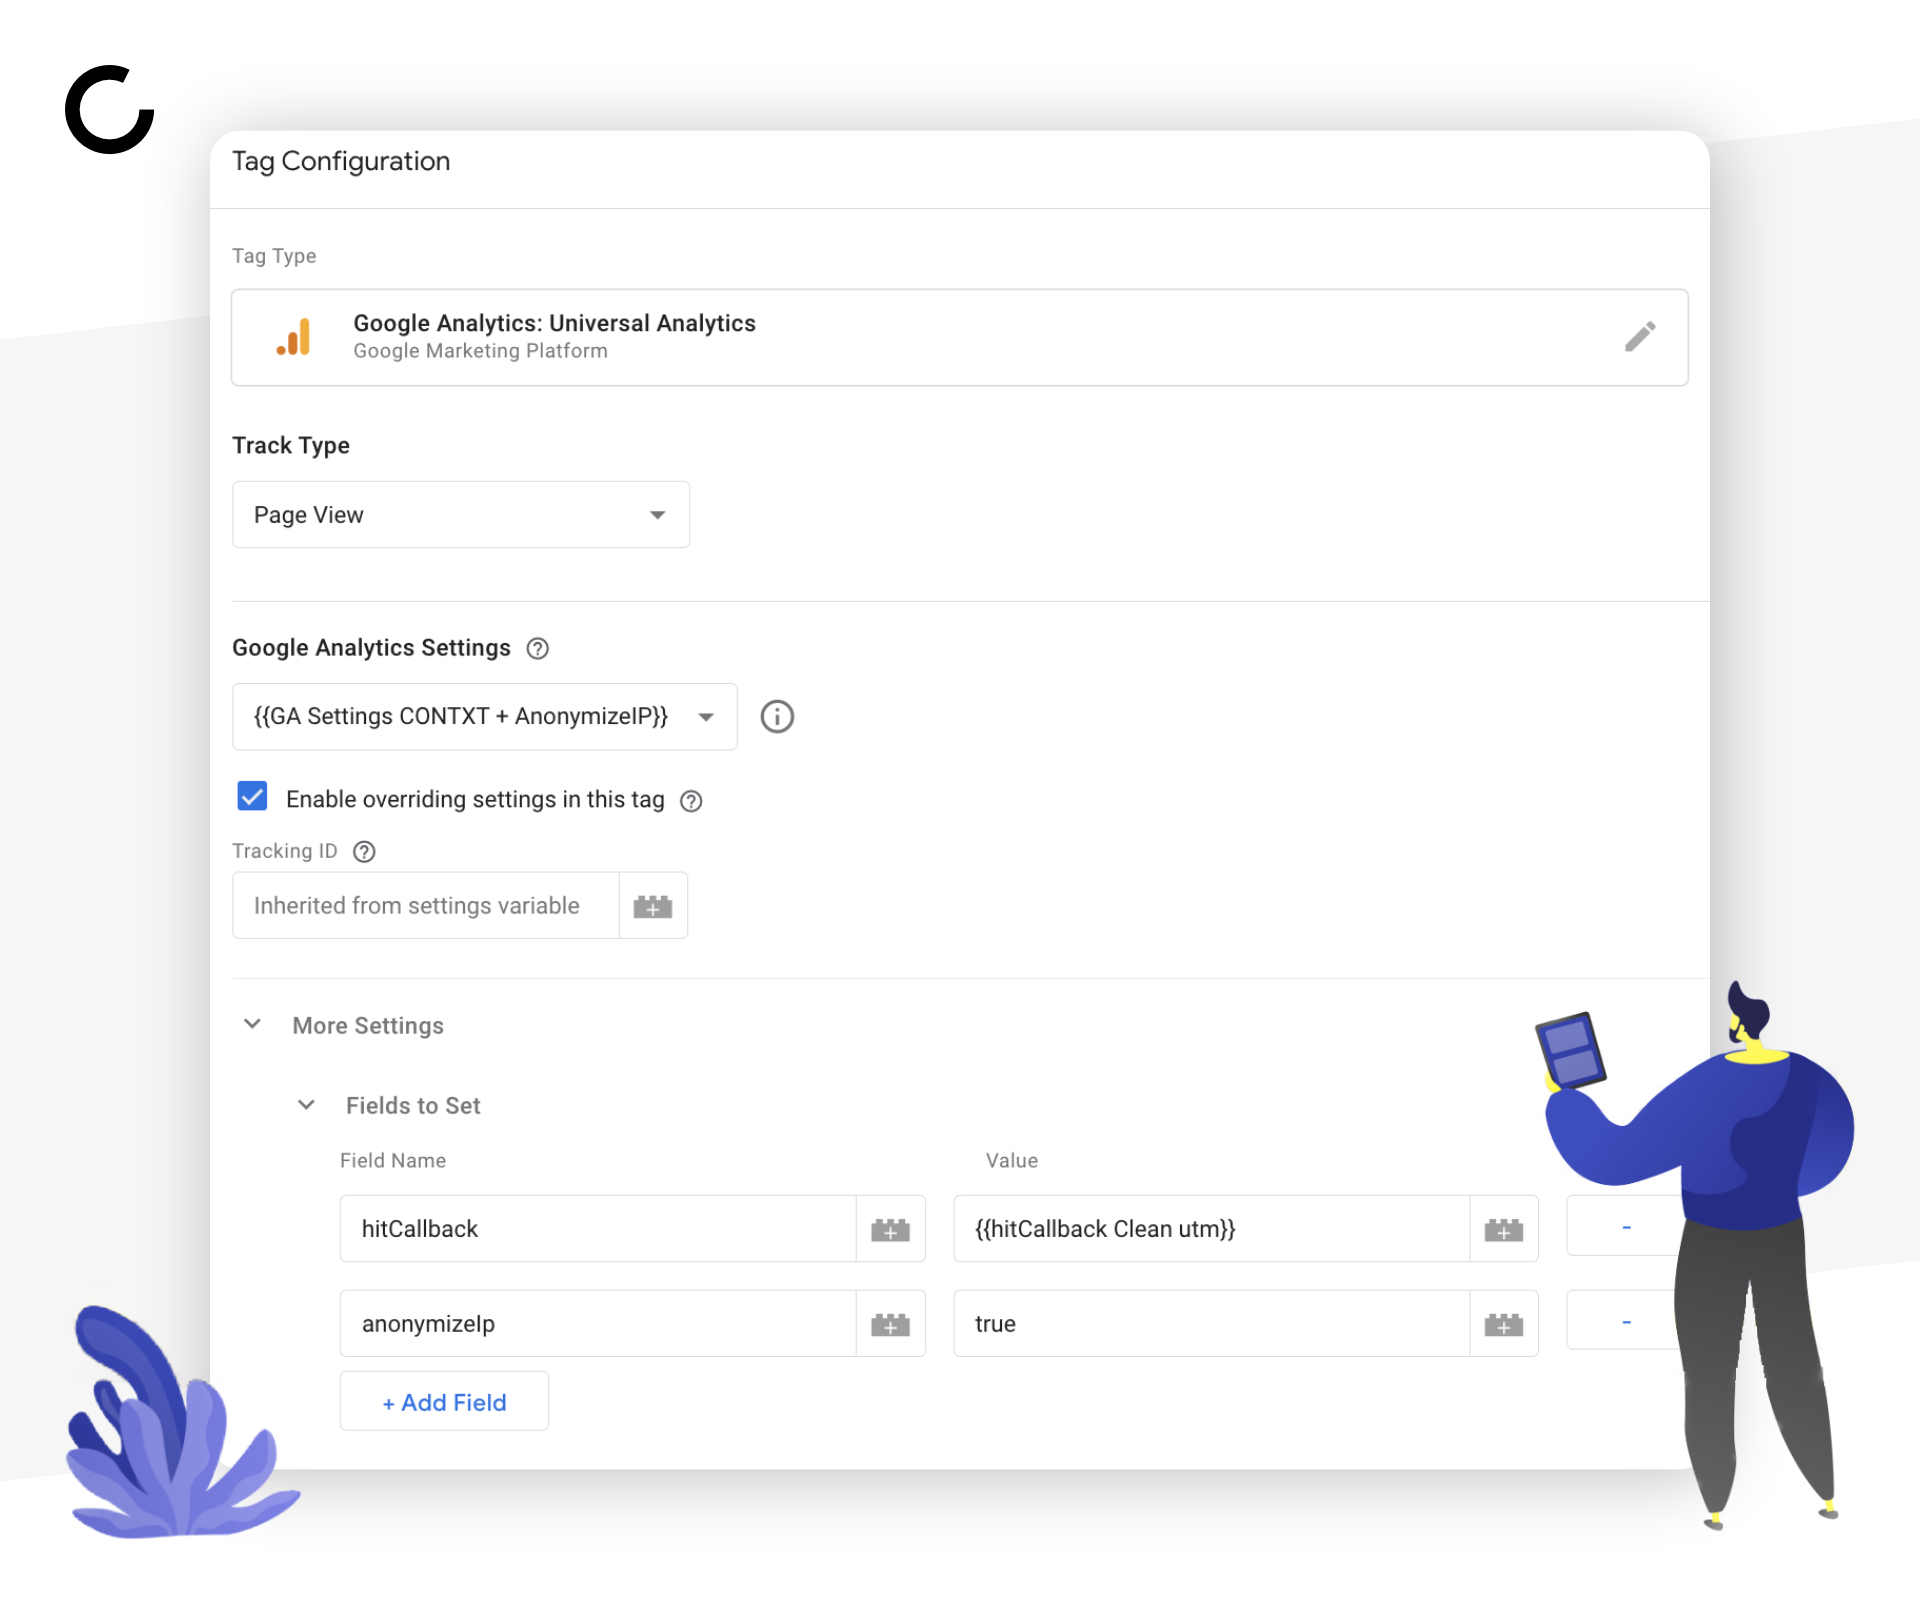Click the Track Type label
This screenshot has height=1600, width=1920.
pos(291,446)
